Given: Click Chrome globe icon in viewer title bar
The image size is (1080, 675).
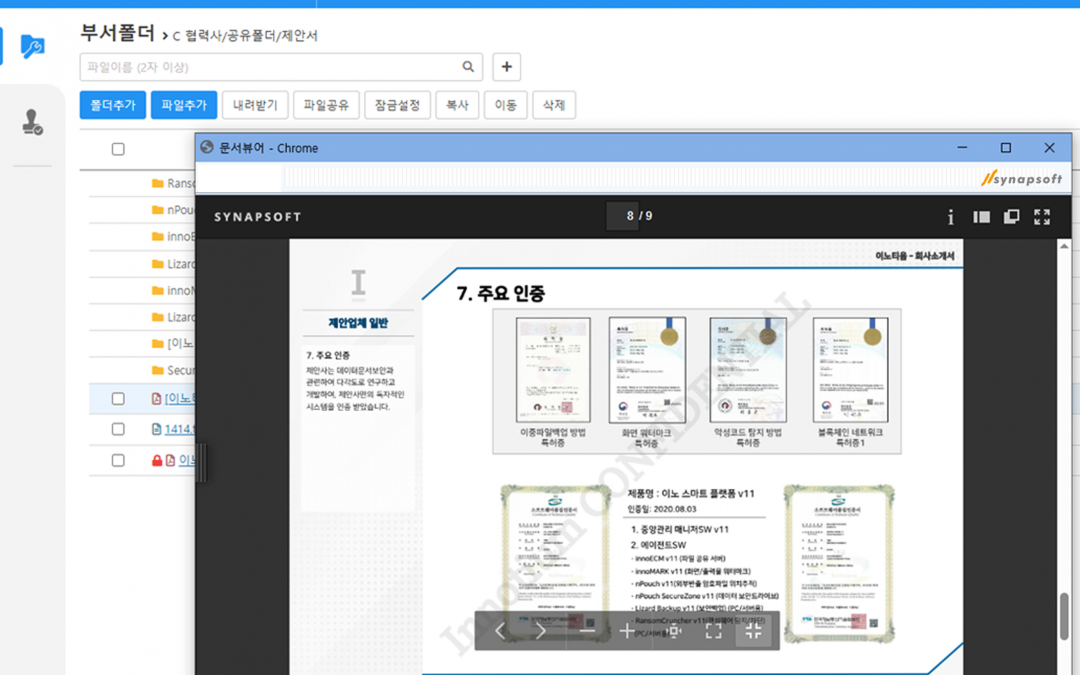Looking at the screenshot, I should point(207,147).
